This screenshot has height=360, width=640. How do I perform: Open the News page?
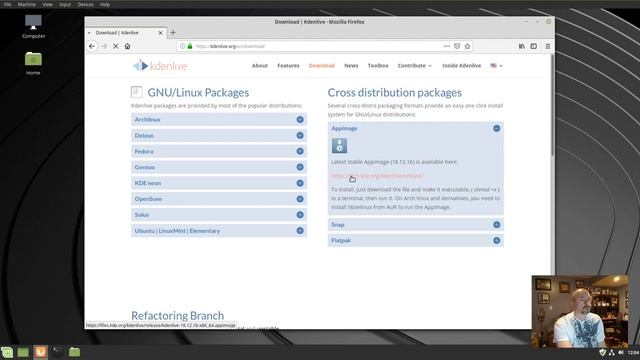(x=351, y=66)
